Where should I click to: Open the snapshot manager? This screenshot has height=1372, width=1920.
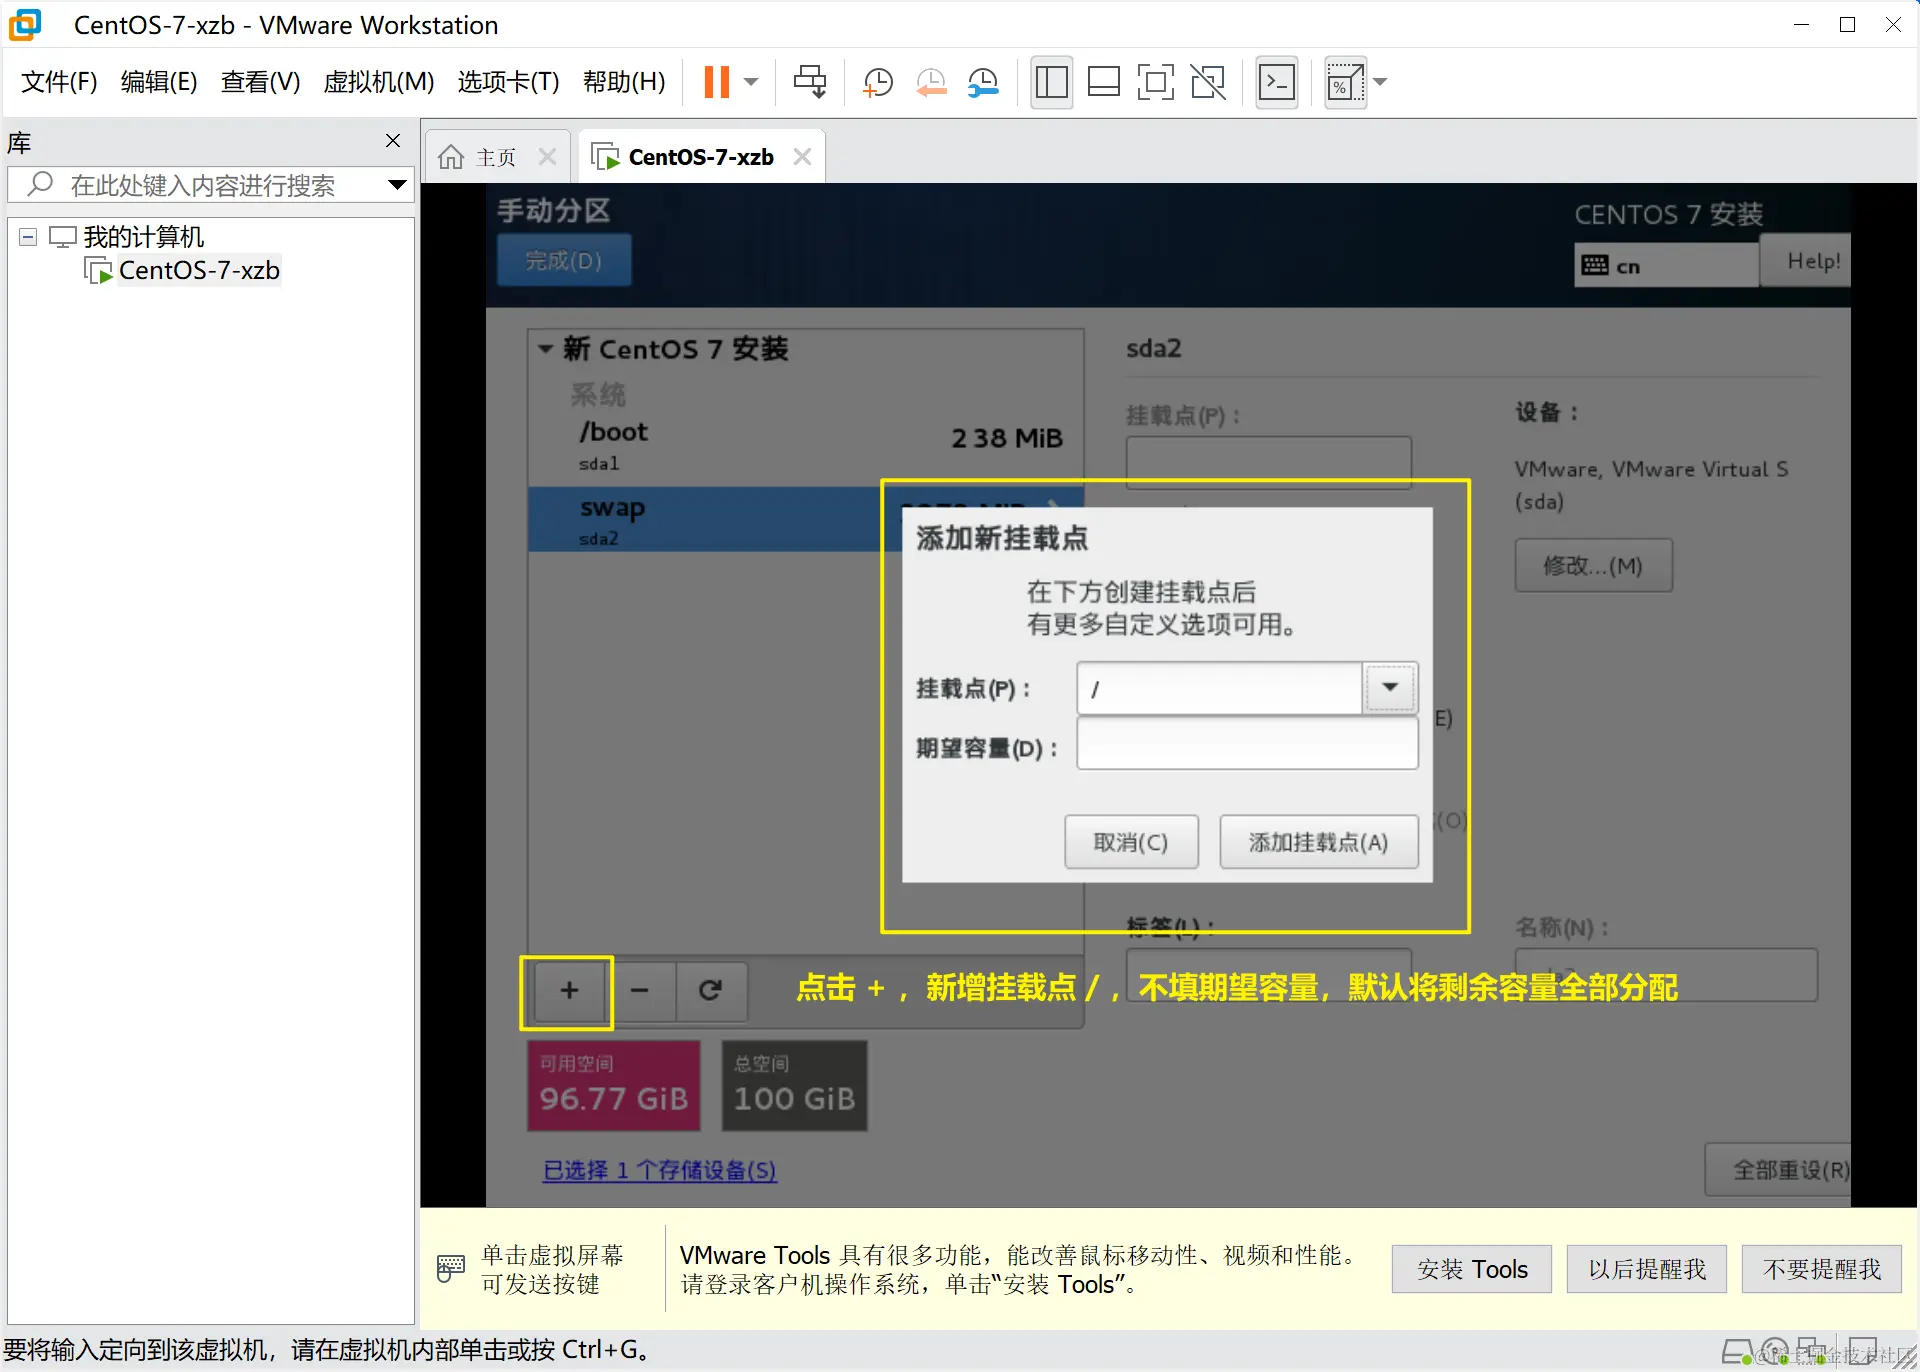pos(984,82)
